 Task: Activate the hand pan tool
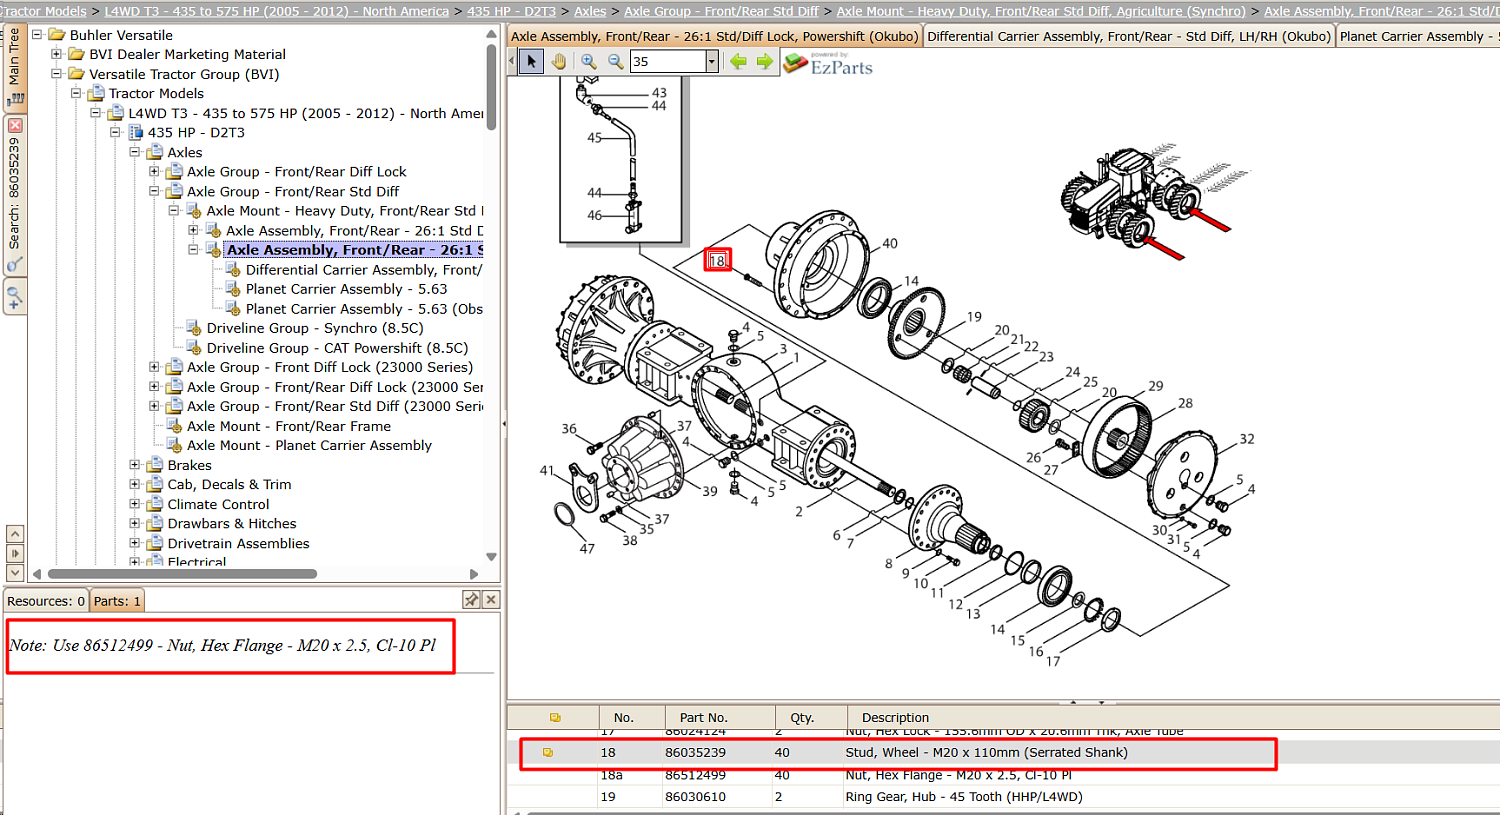tap(559, 62)
